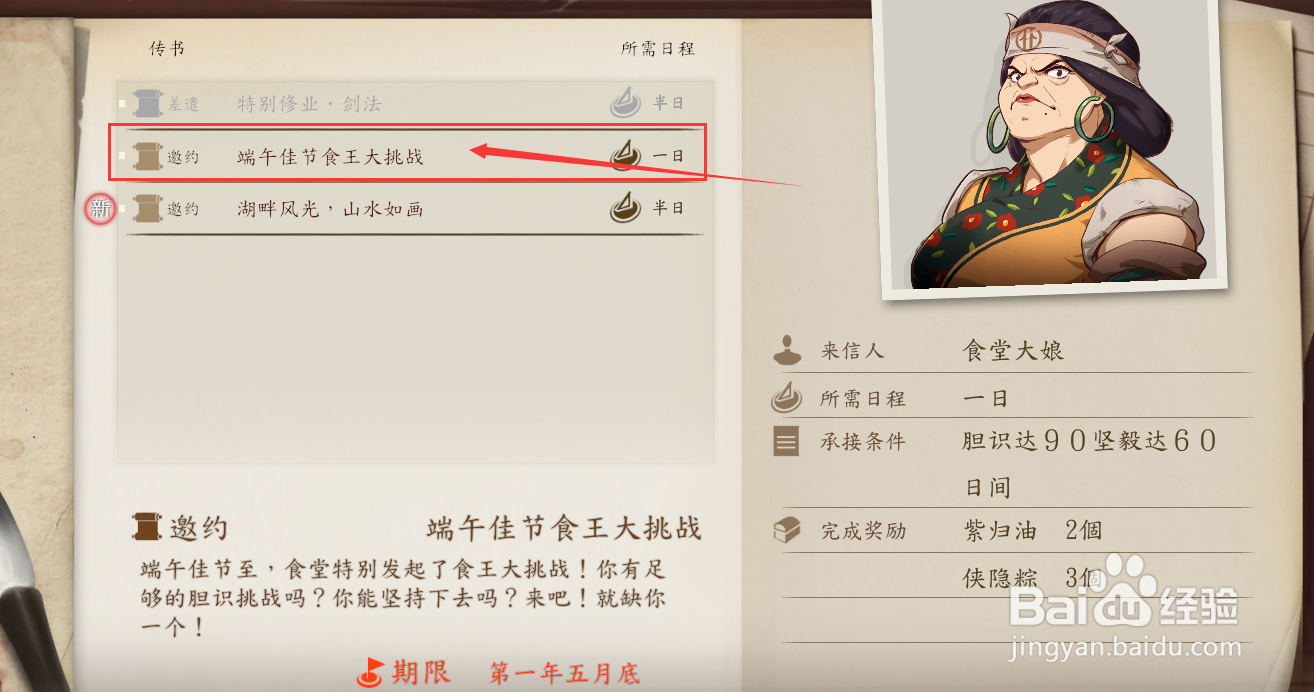This screenshot has height=692, width=1314.
Task: Click the 所需日程 column header
Action: point(657,48)
